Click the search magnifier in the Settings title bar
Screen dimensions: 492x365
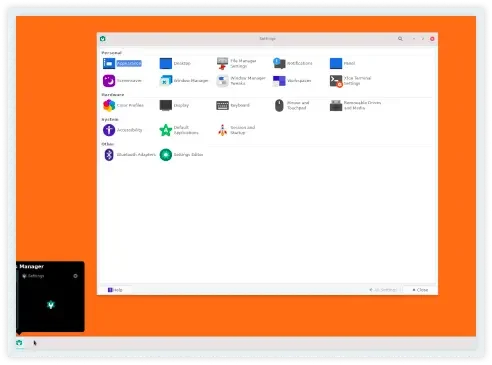click(x=400, y=39)
